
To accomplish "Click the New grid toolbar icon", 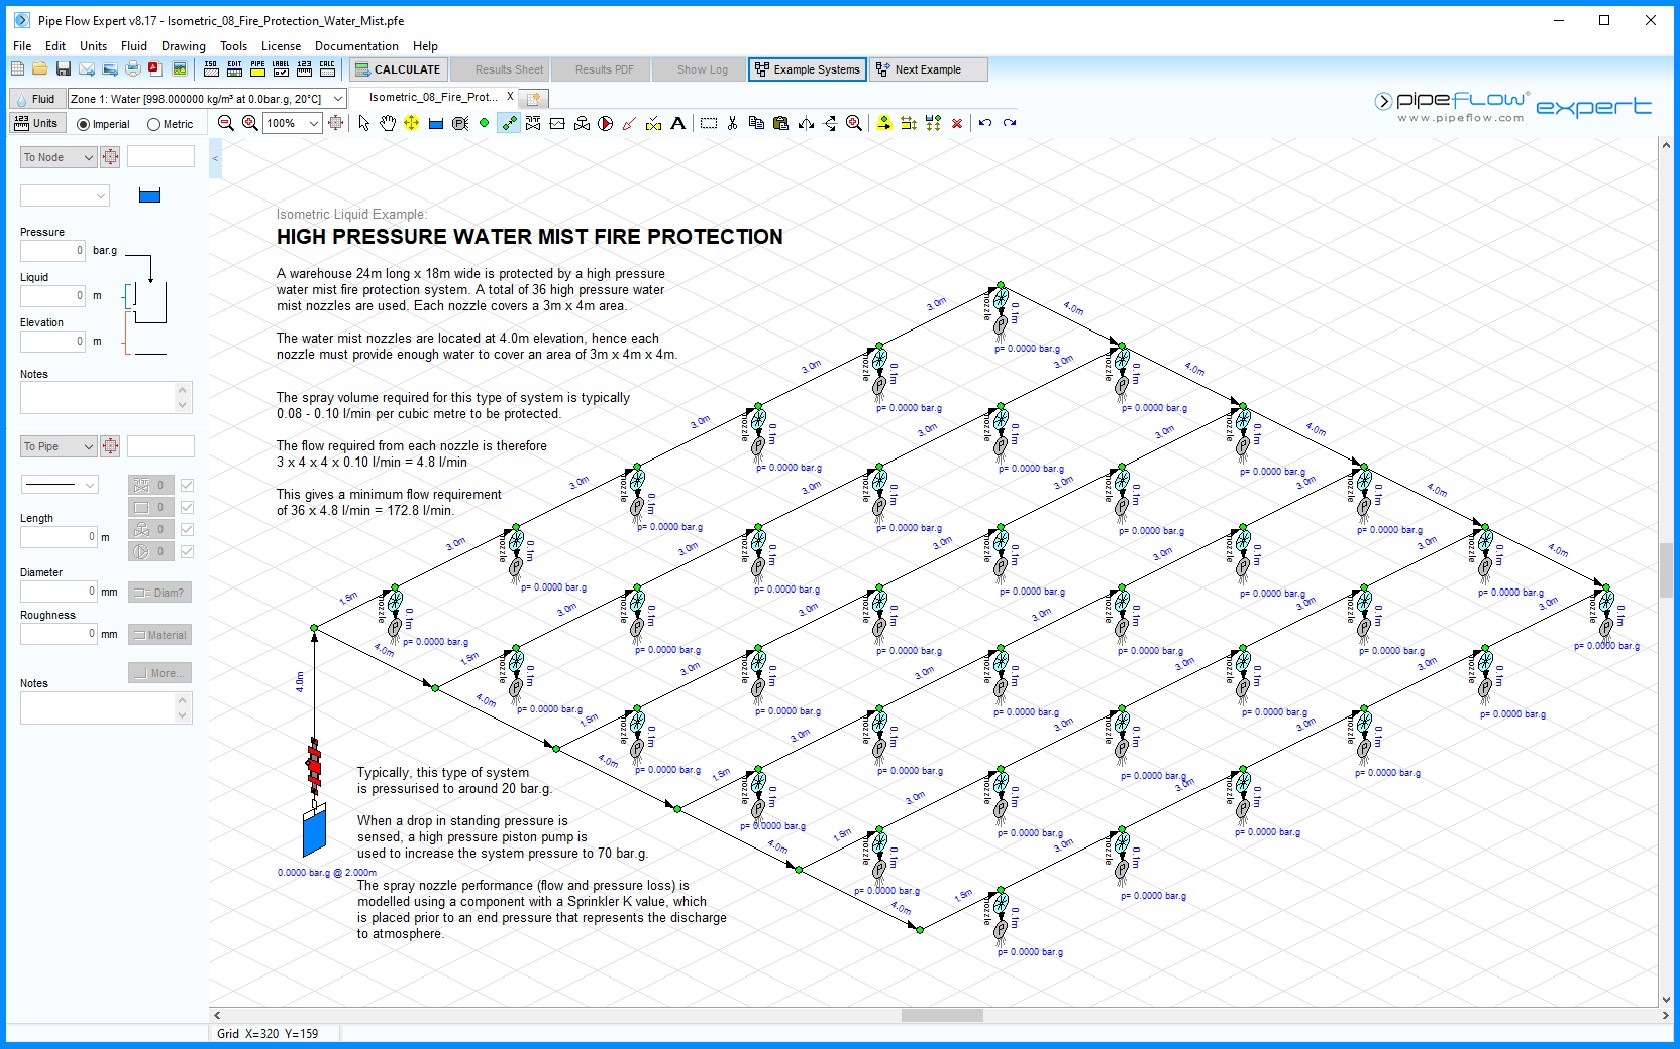I will [17, 69].
